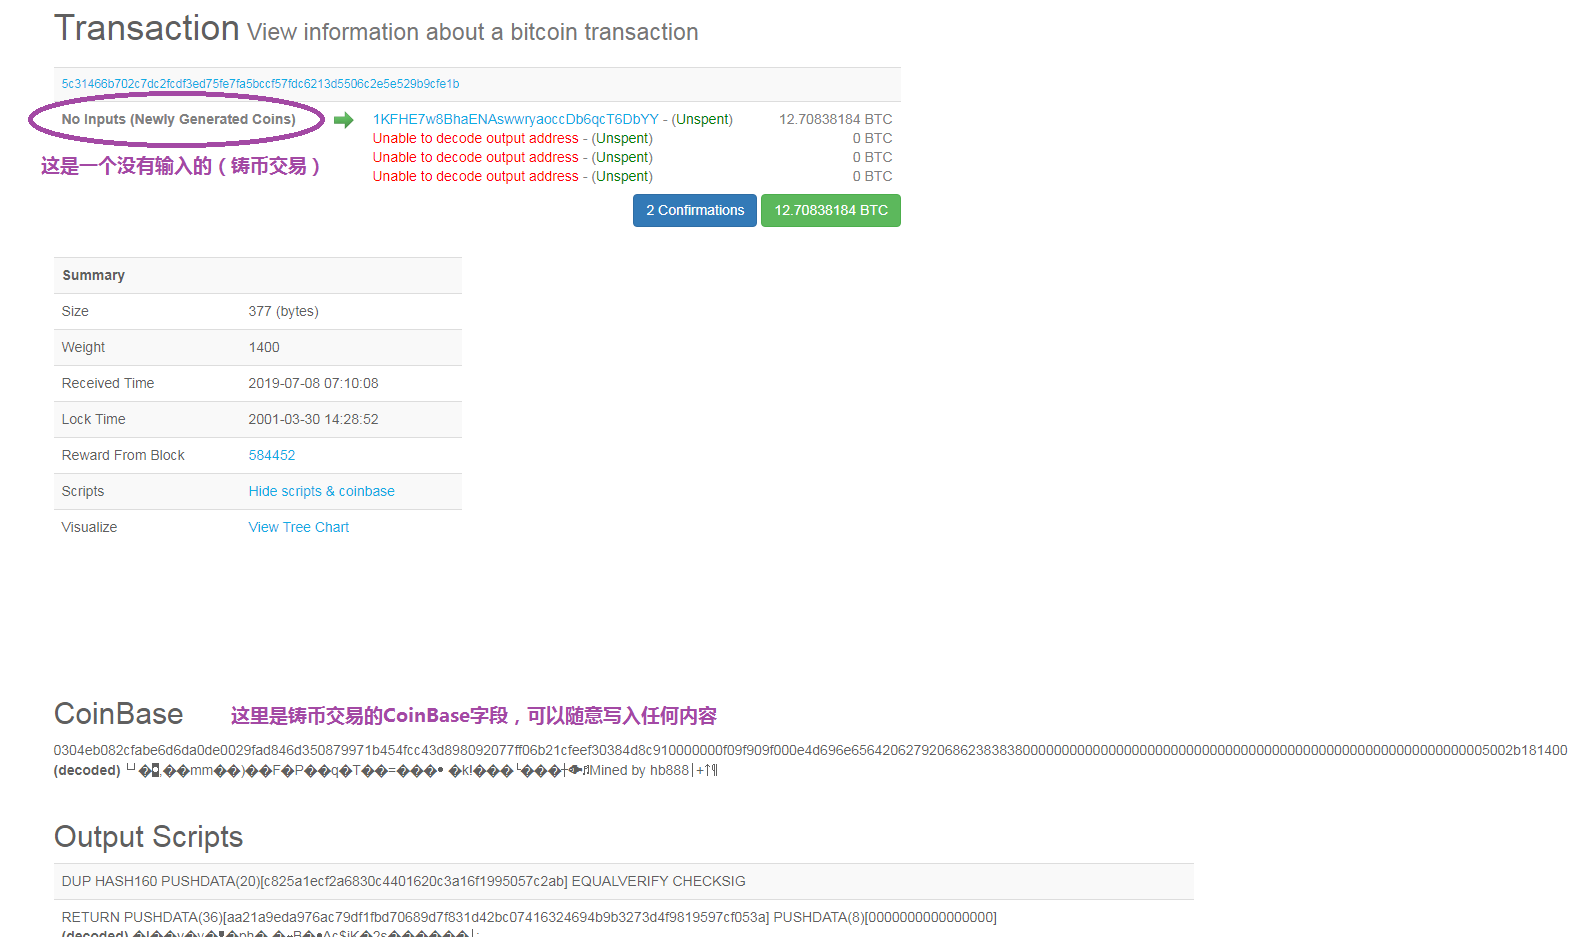Screen dimensions: 1574x937
Task: Click the CoinBase section heading
Action: 118,714
